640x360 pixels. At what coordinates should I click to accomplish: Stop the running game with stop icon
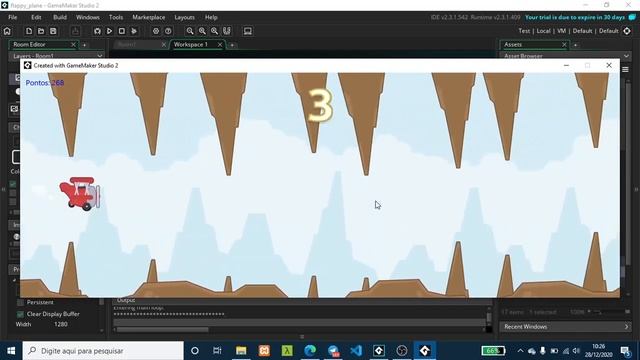coord(122,31)
